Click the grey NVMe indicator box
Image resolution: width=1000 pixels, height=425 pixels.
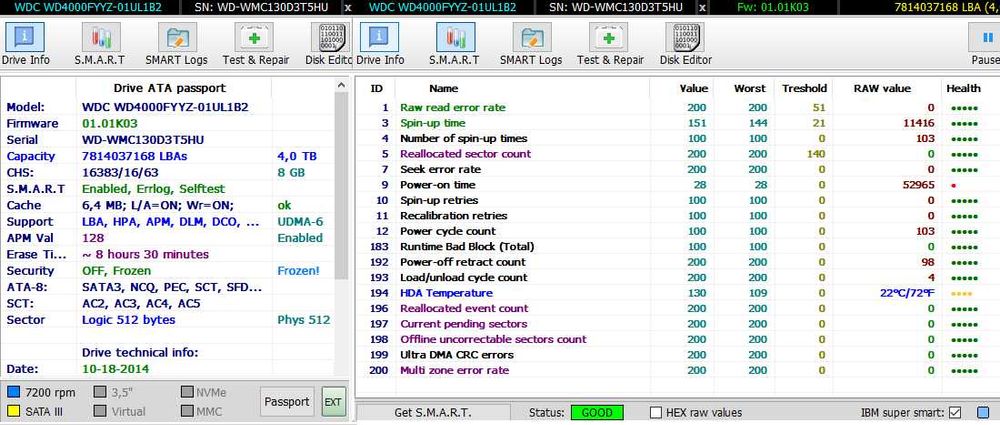click(188, 392)
